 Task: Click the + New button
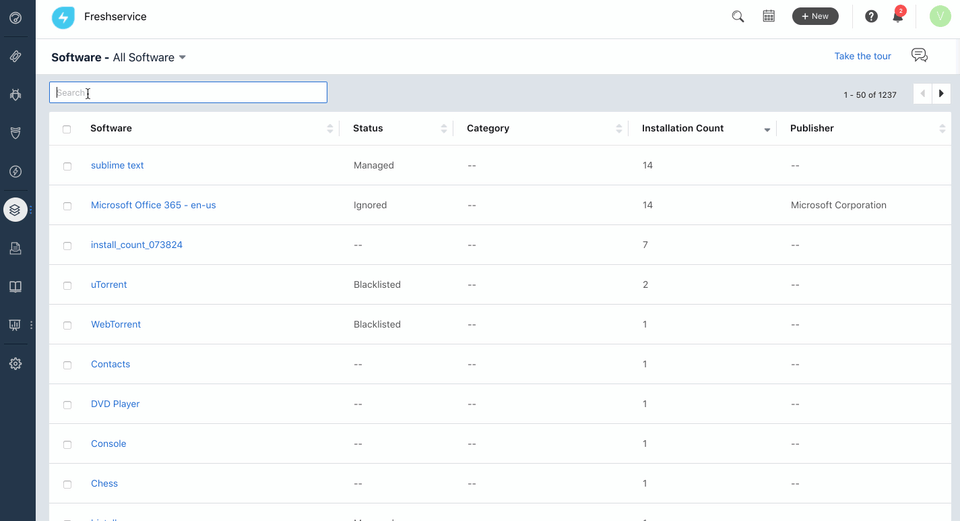[815, 16]
